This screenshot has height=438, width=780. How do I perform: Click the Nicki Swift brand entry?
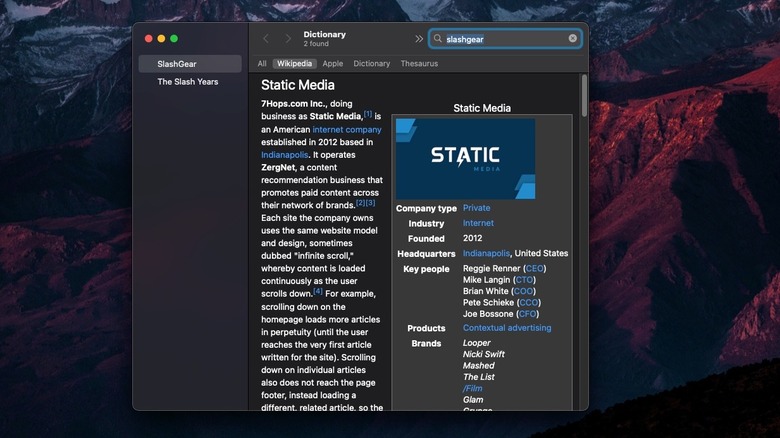tap(484, 354)
